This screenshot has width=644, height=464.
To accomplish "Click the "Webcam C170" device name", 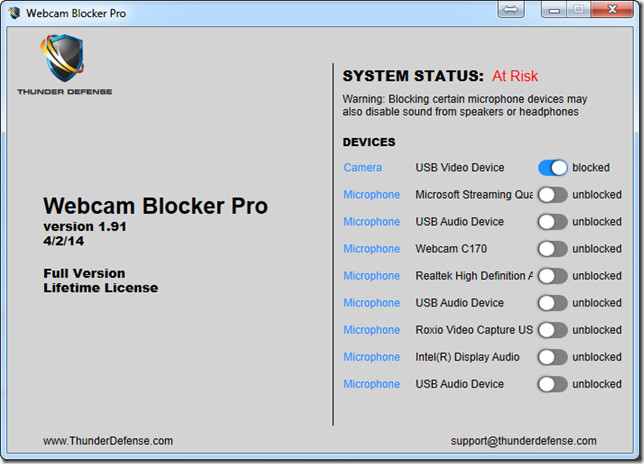I will click(x=451, y=249).
